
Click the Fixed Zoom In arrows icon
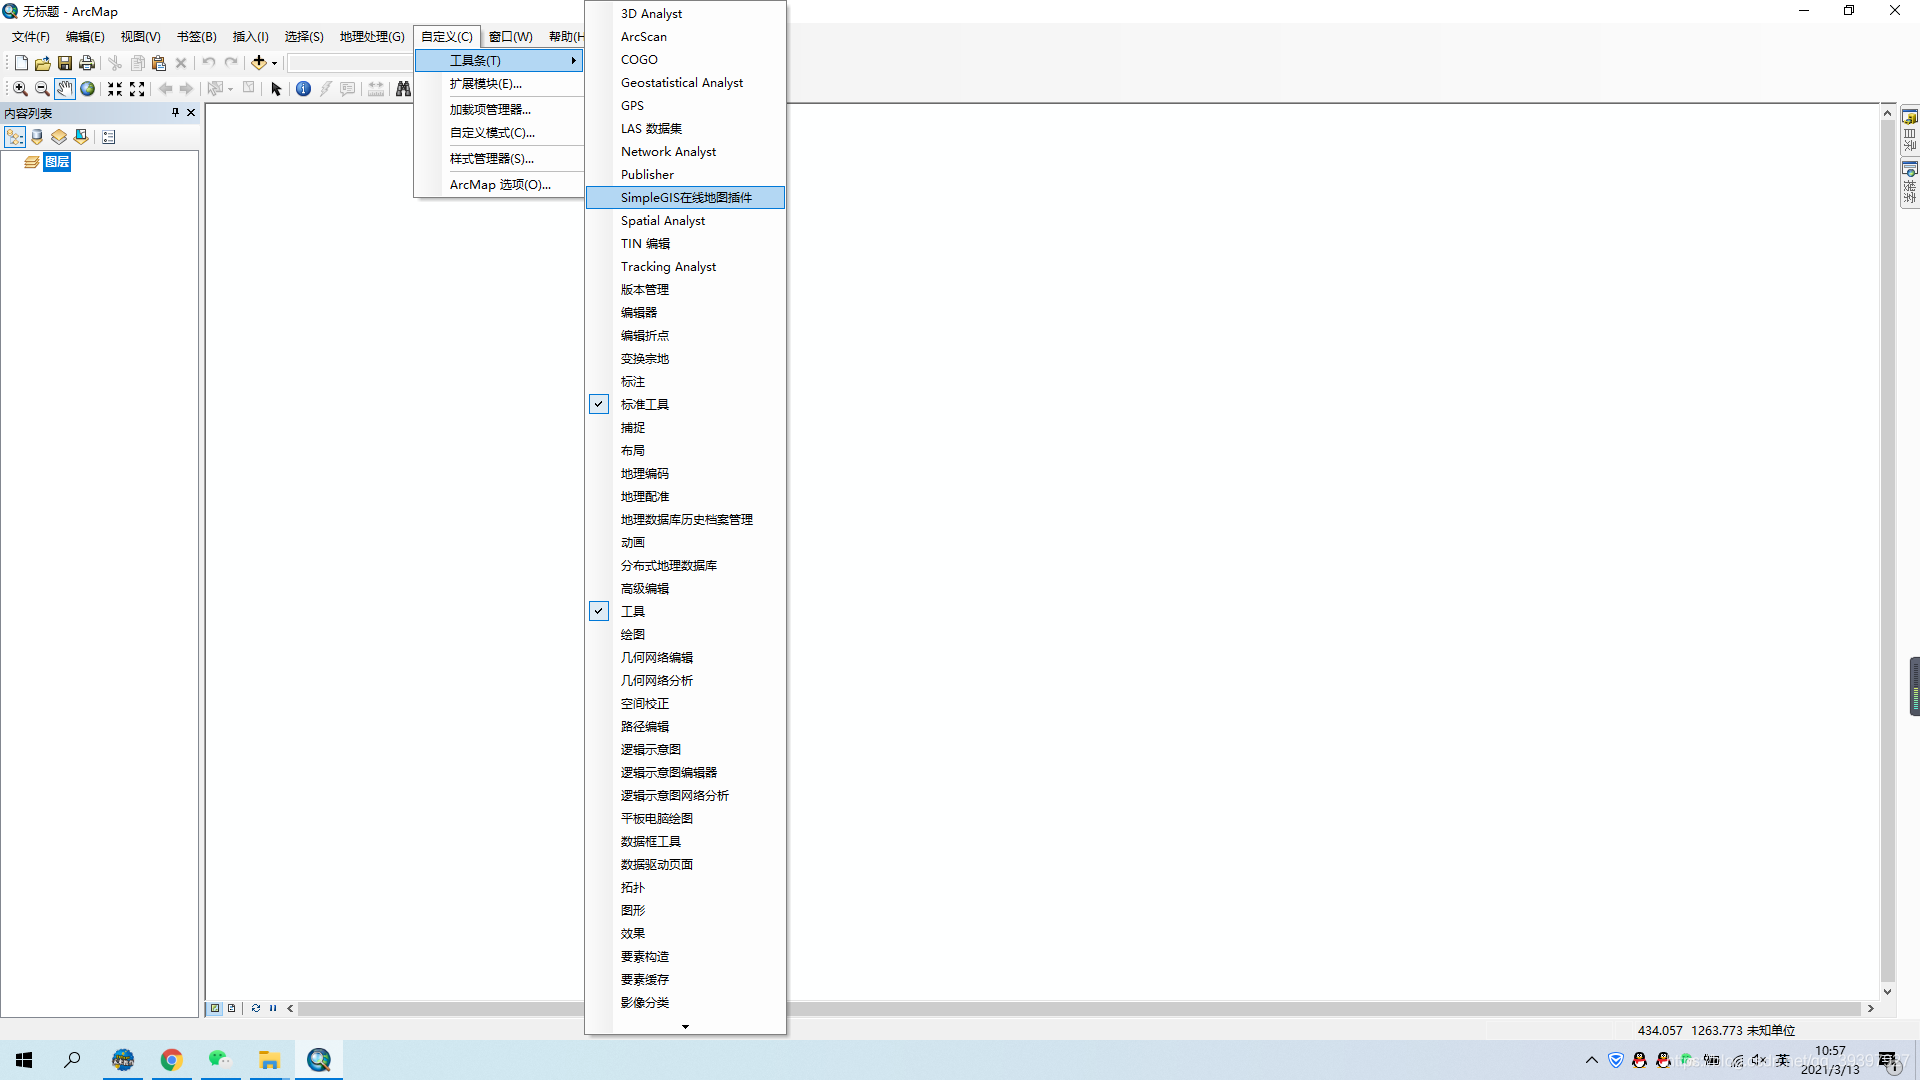tap(115, 89)
